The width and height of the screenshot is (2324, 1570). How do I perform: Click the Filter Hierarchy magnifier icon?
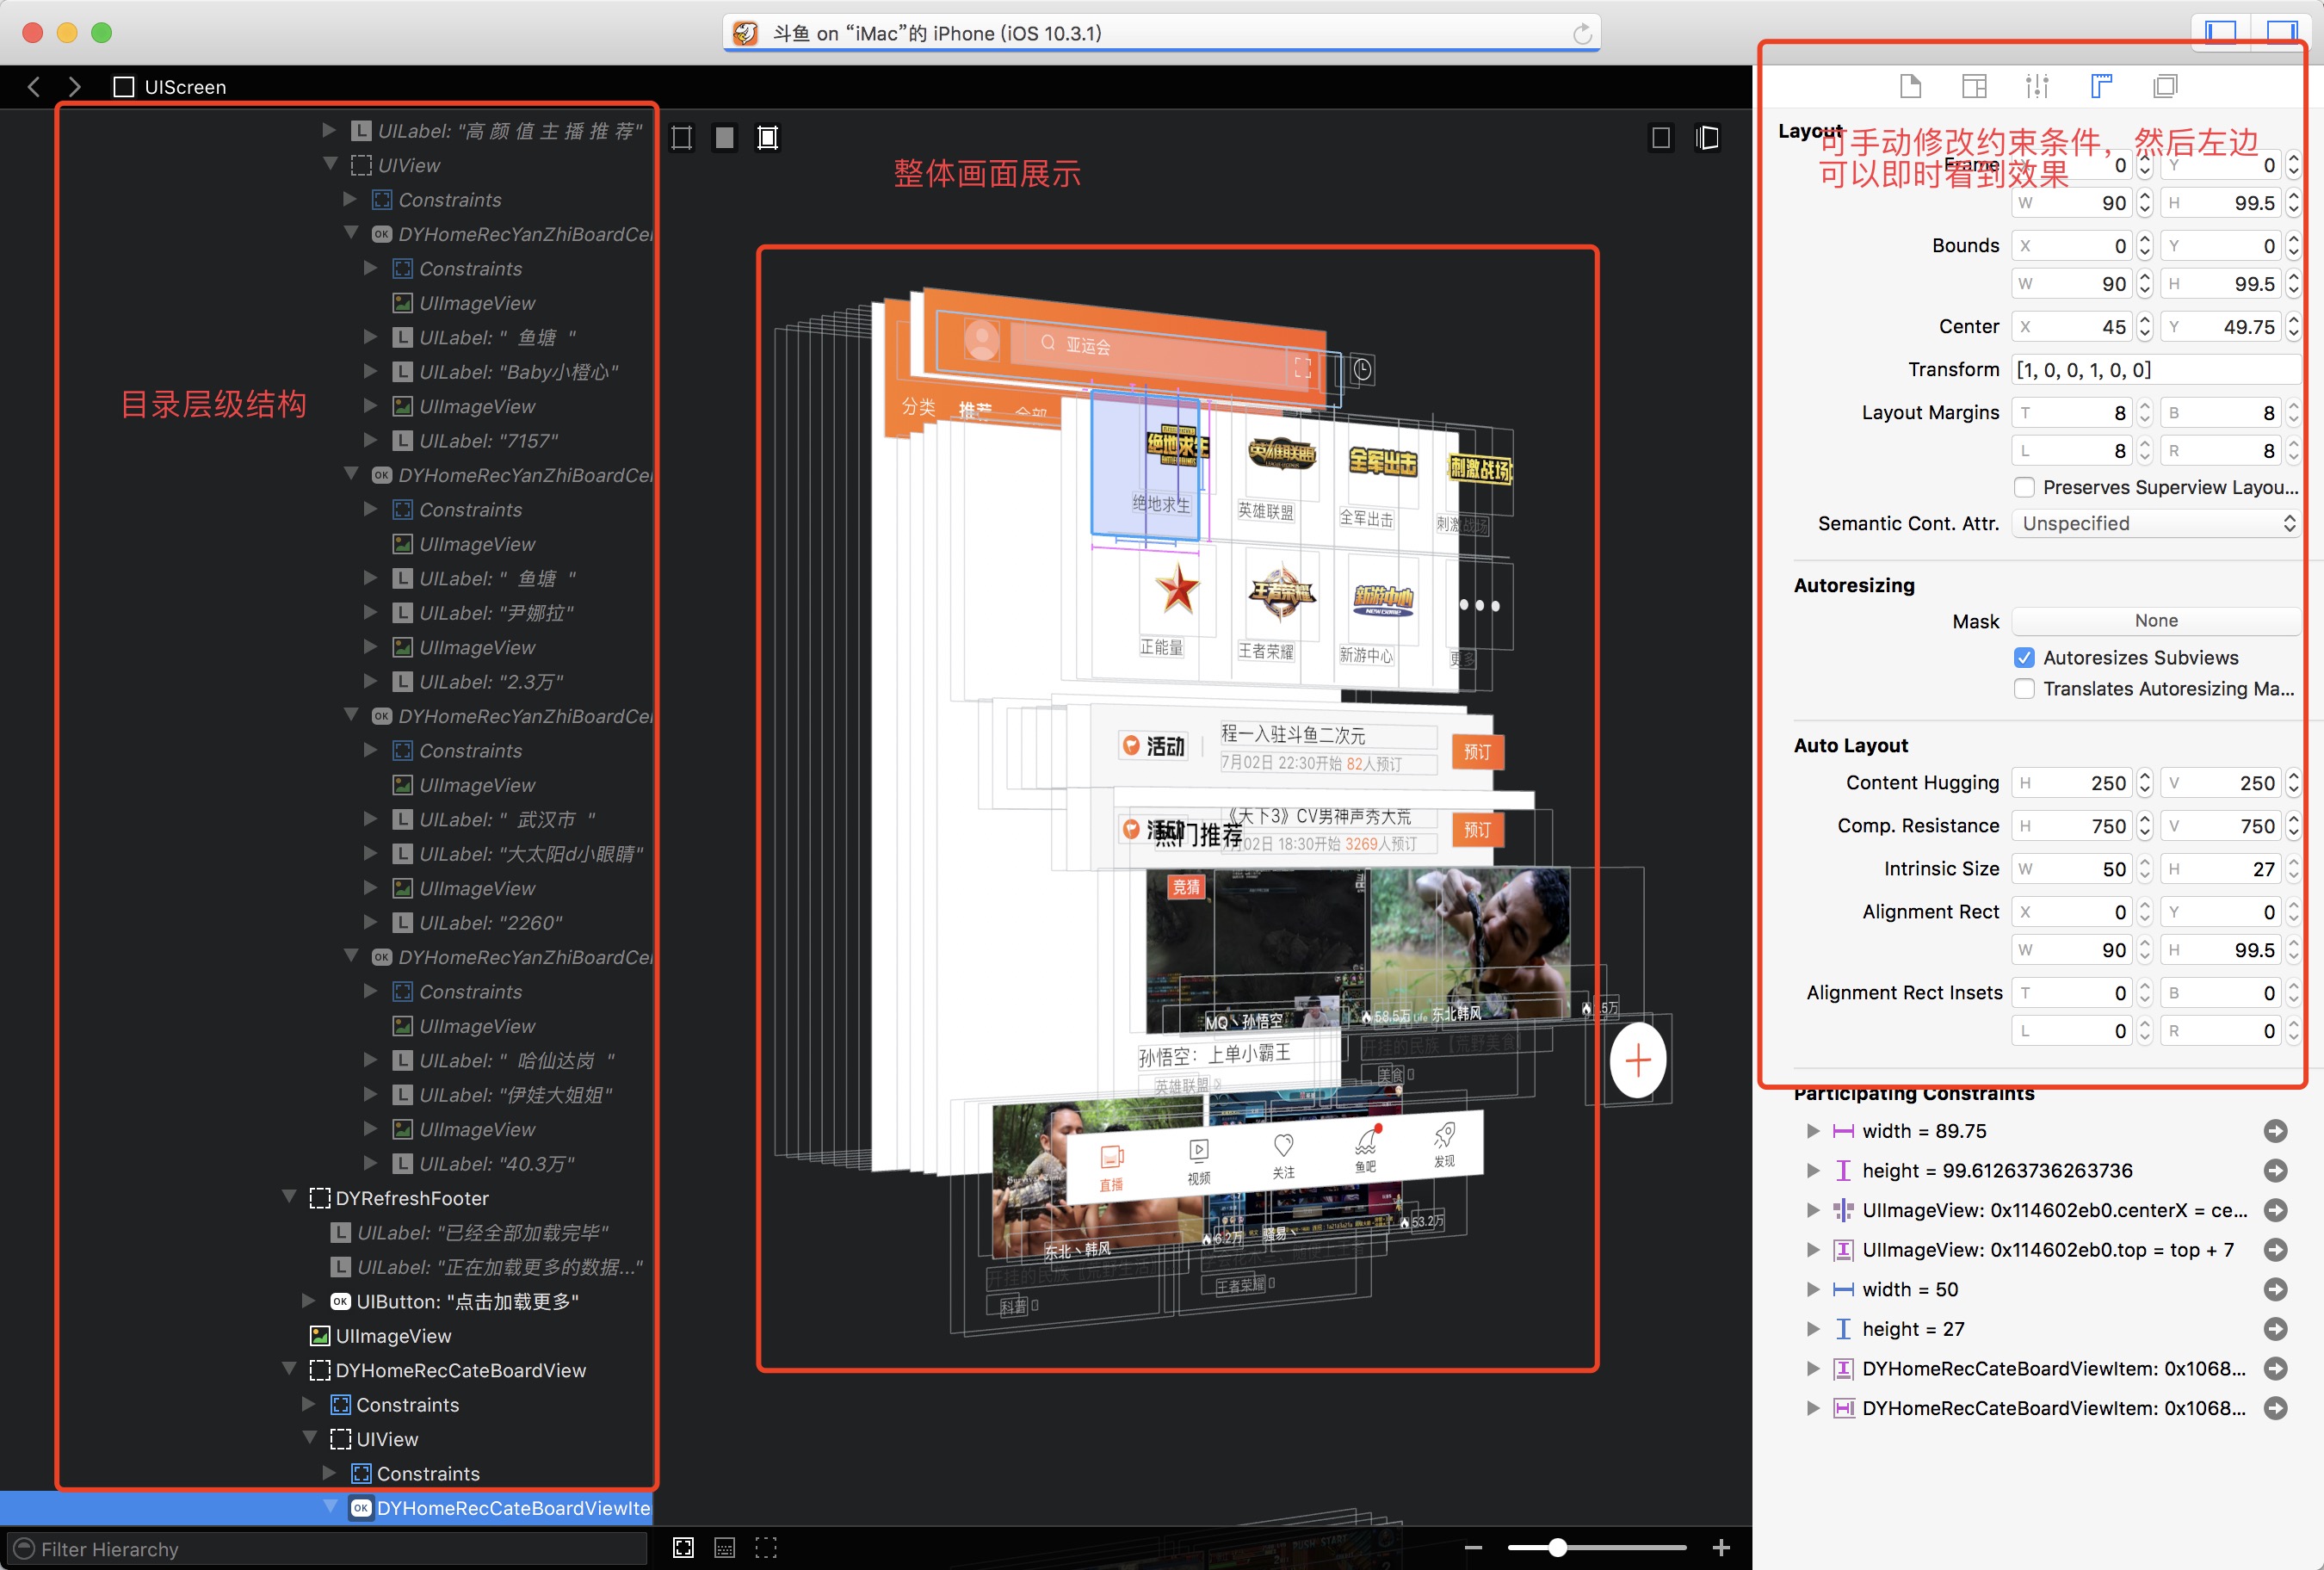click(x=24, y=1549)
